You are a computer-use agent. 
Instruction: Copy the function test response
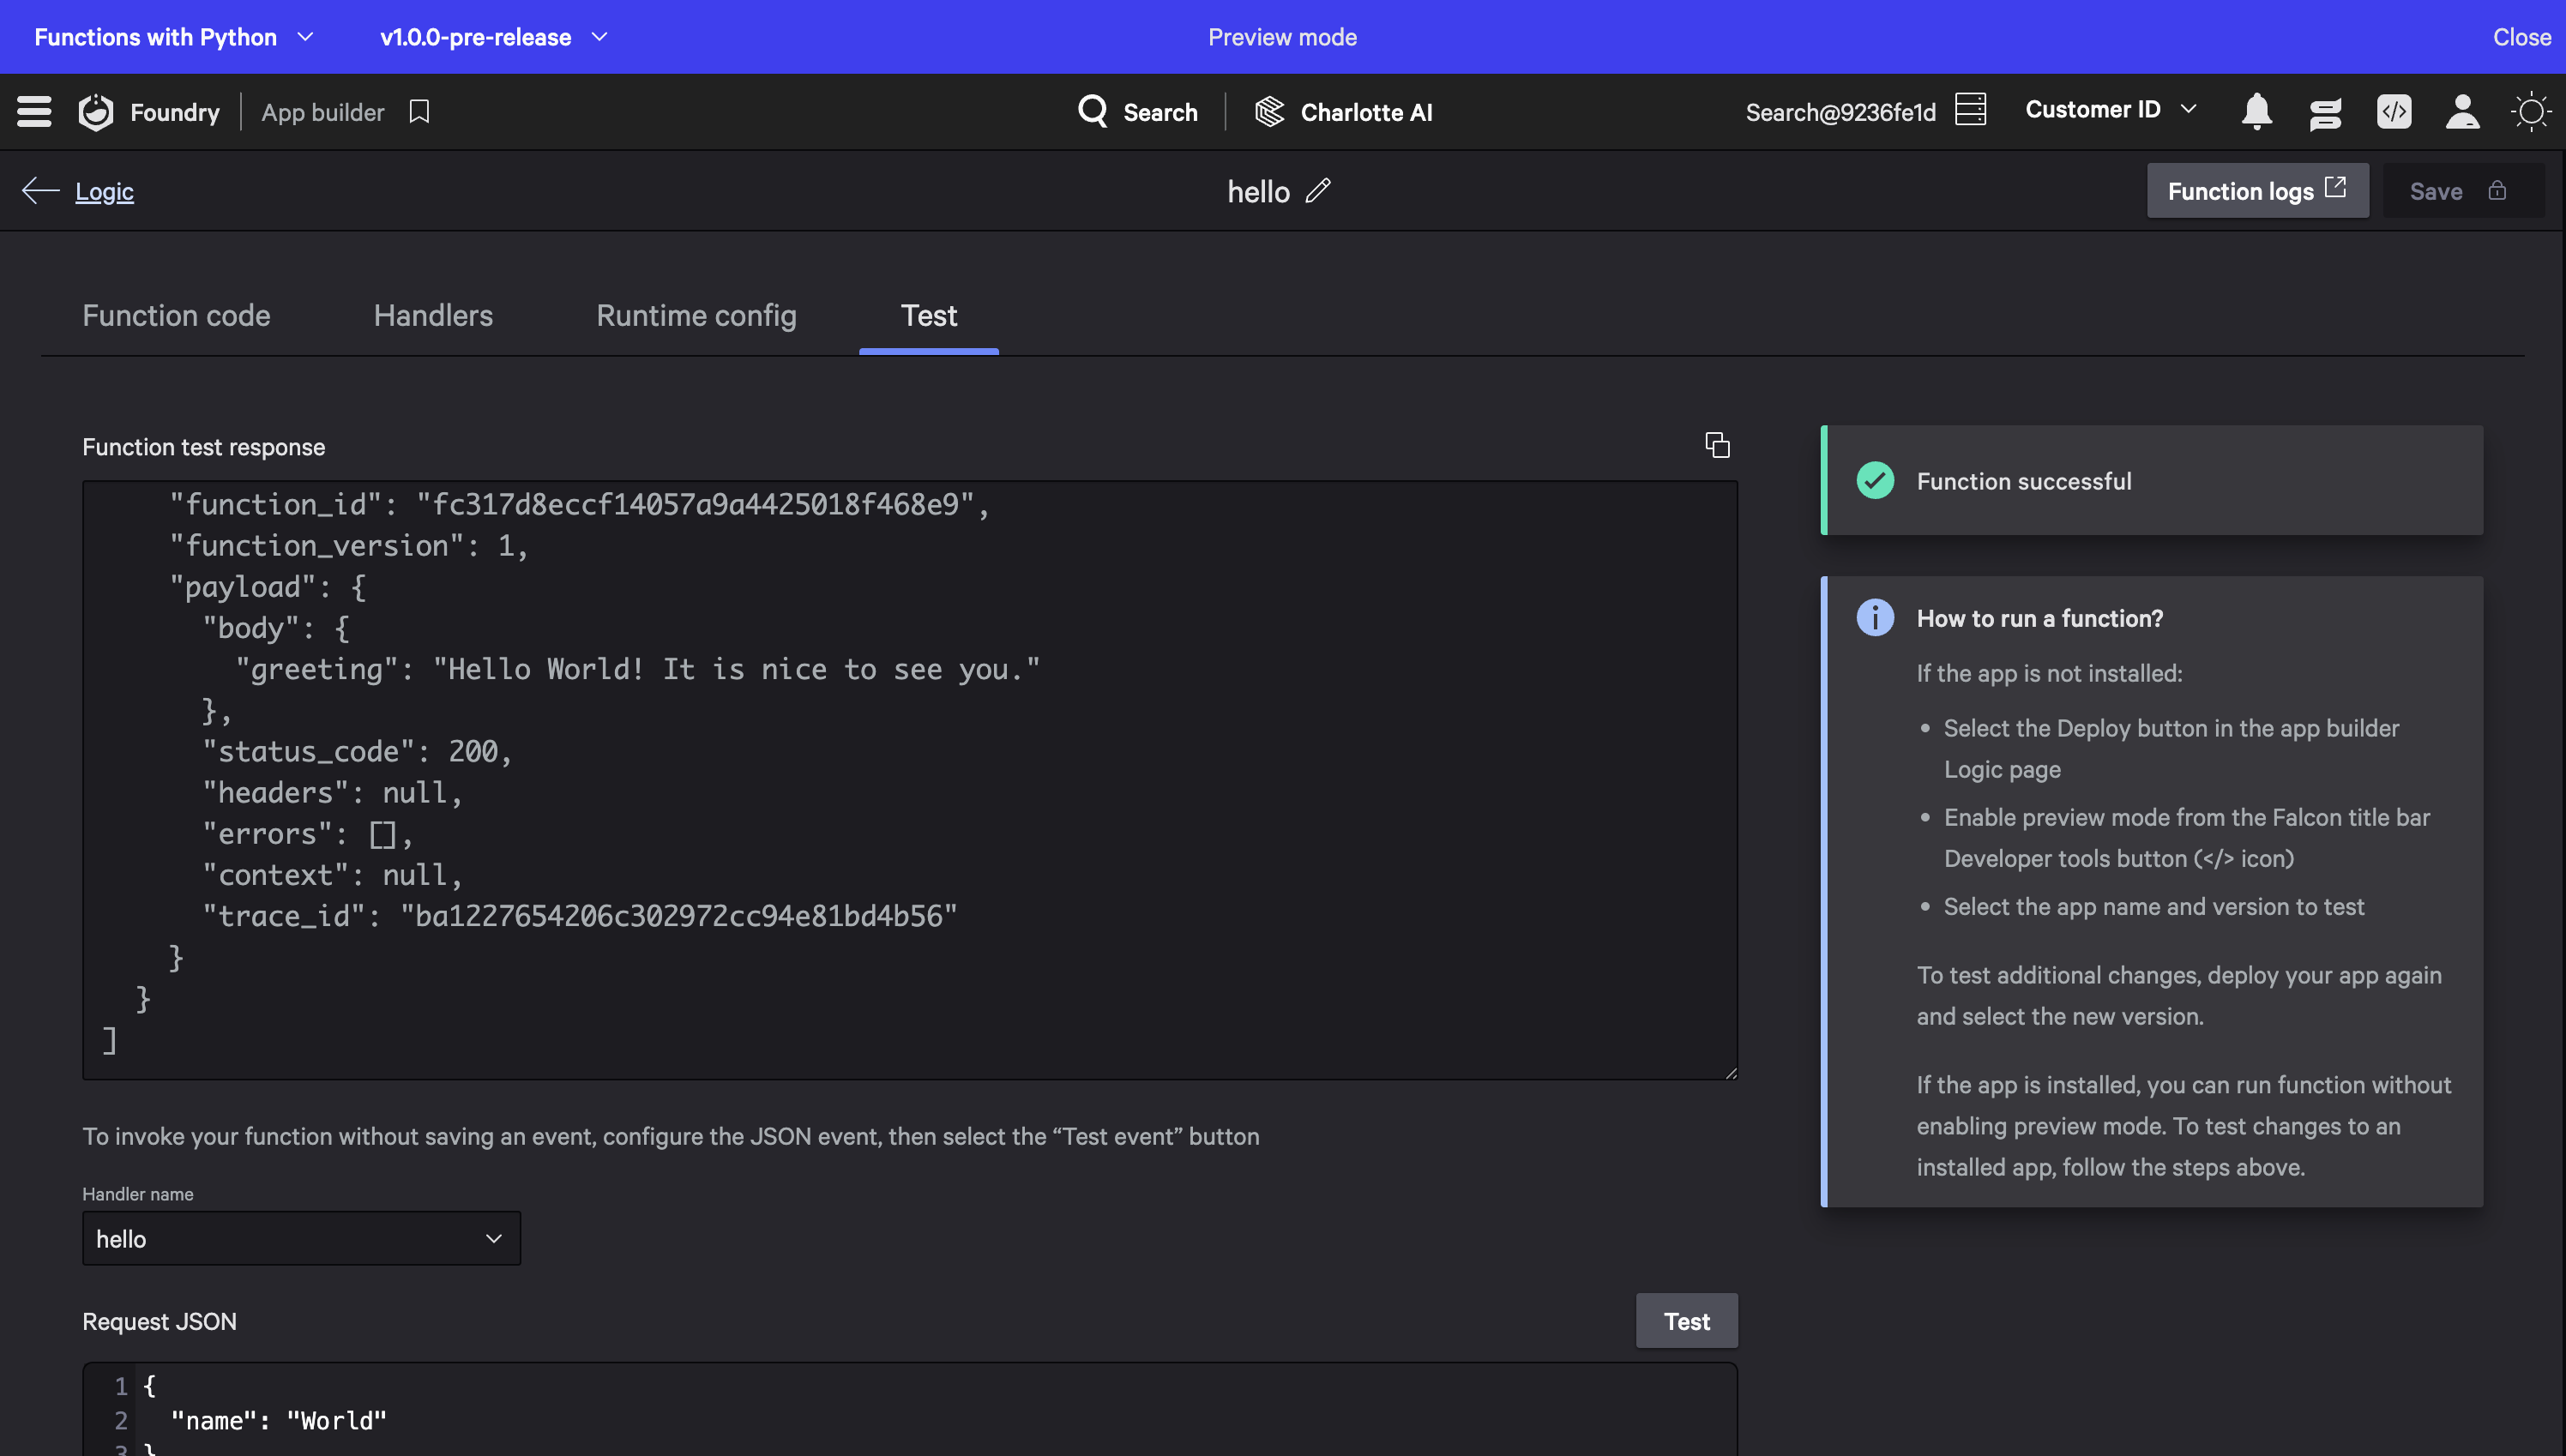coord(1717,445)
